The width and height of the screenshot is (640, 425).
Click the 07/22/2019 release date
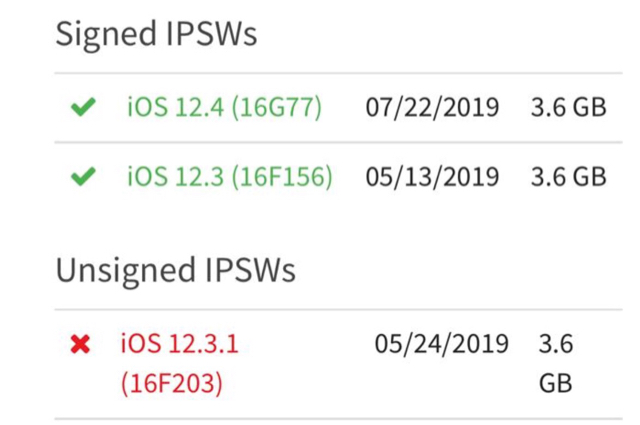[431, 107]
